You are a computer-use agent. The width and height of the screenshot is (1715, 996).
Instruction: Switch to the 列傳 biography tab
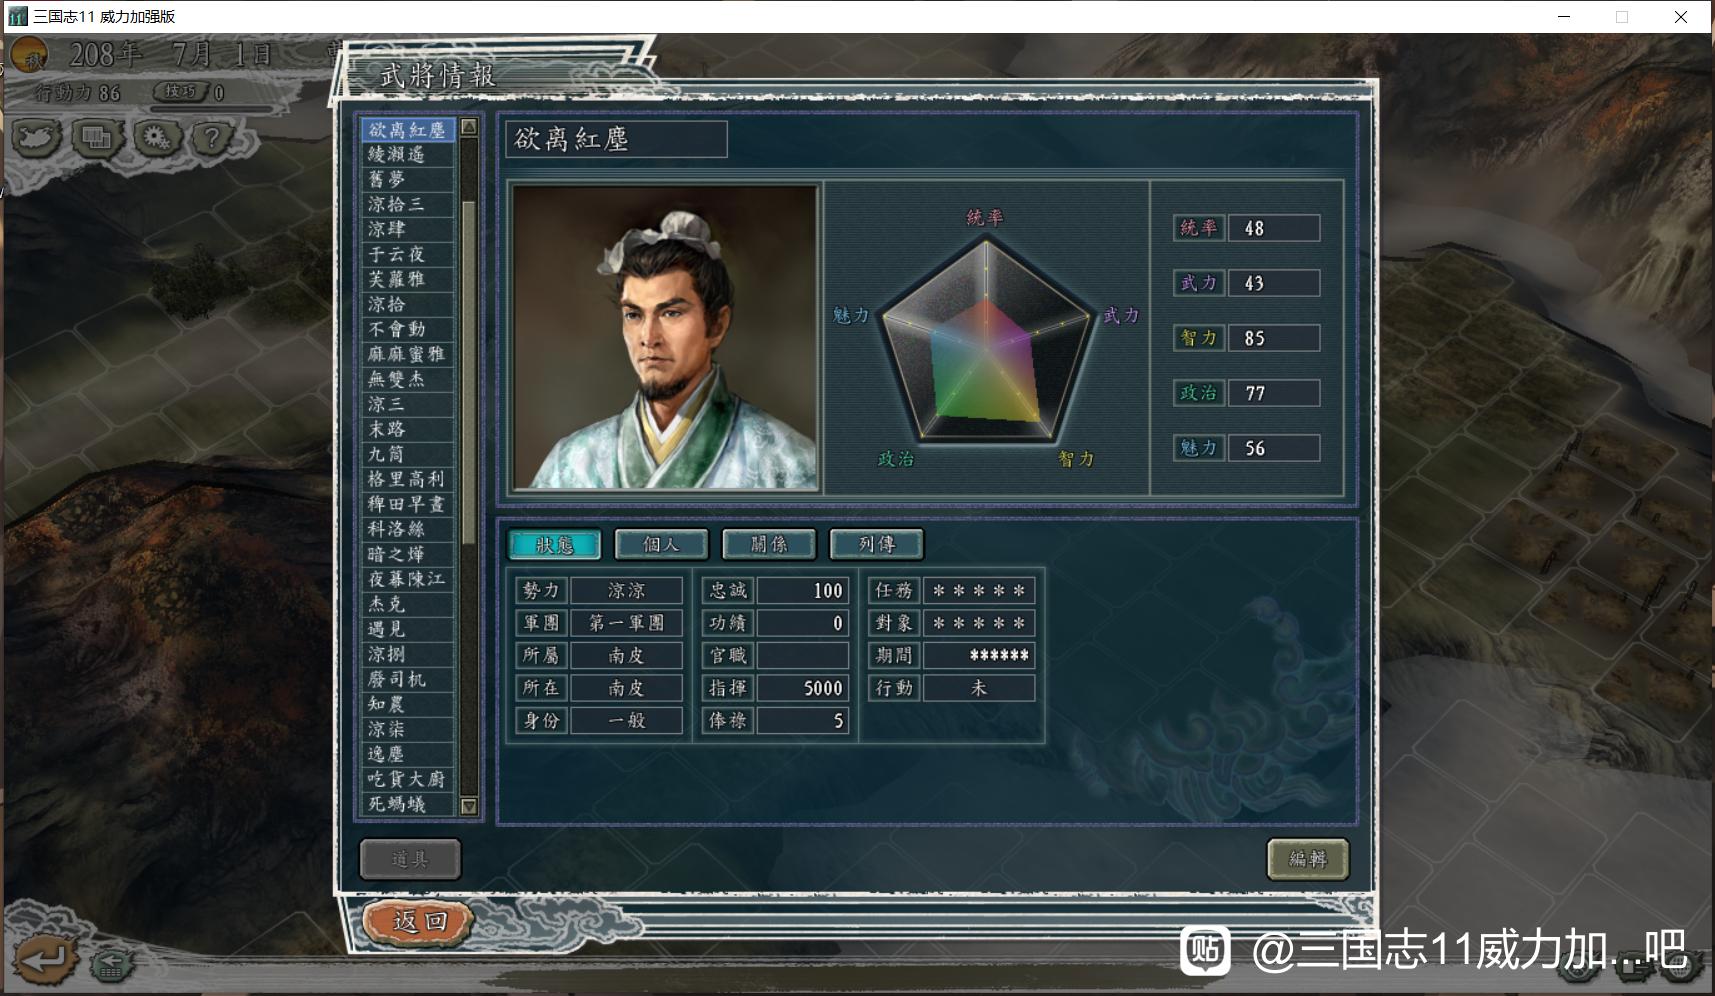click(x=877, y=544)
